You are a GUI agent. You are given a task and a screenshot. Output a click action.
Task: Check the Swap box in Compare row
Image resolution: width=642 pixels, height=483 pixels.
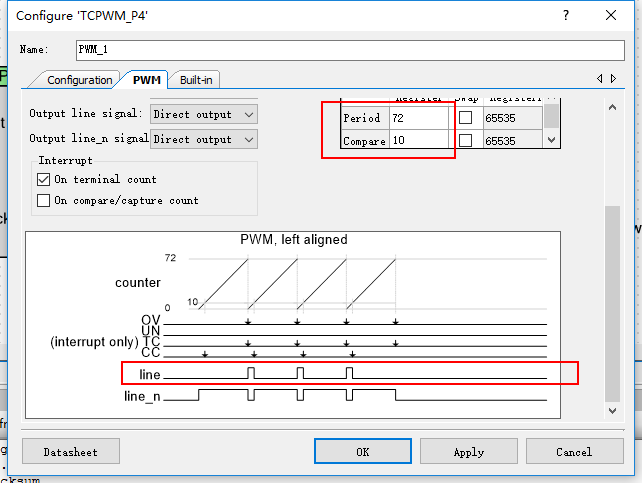click(x=465, y=141)
